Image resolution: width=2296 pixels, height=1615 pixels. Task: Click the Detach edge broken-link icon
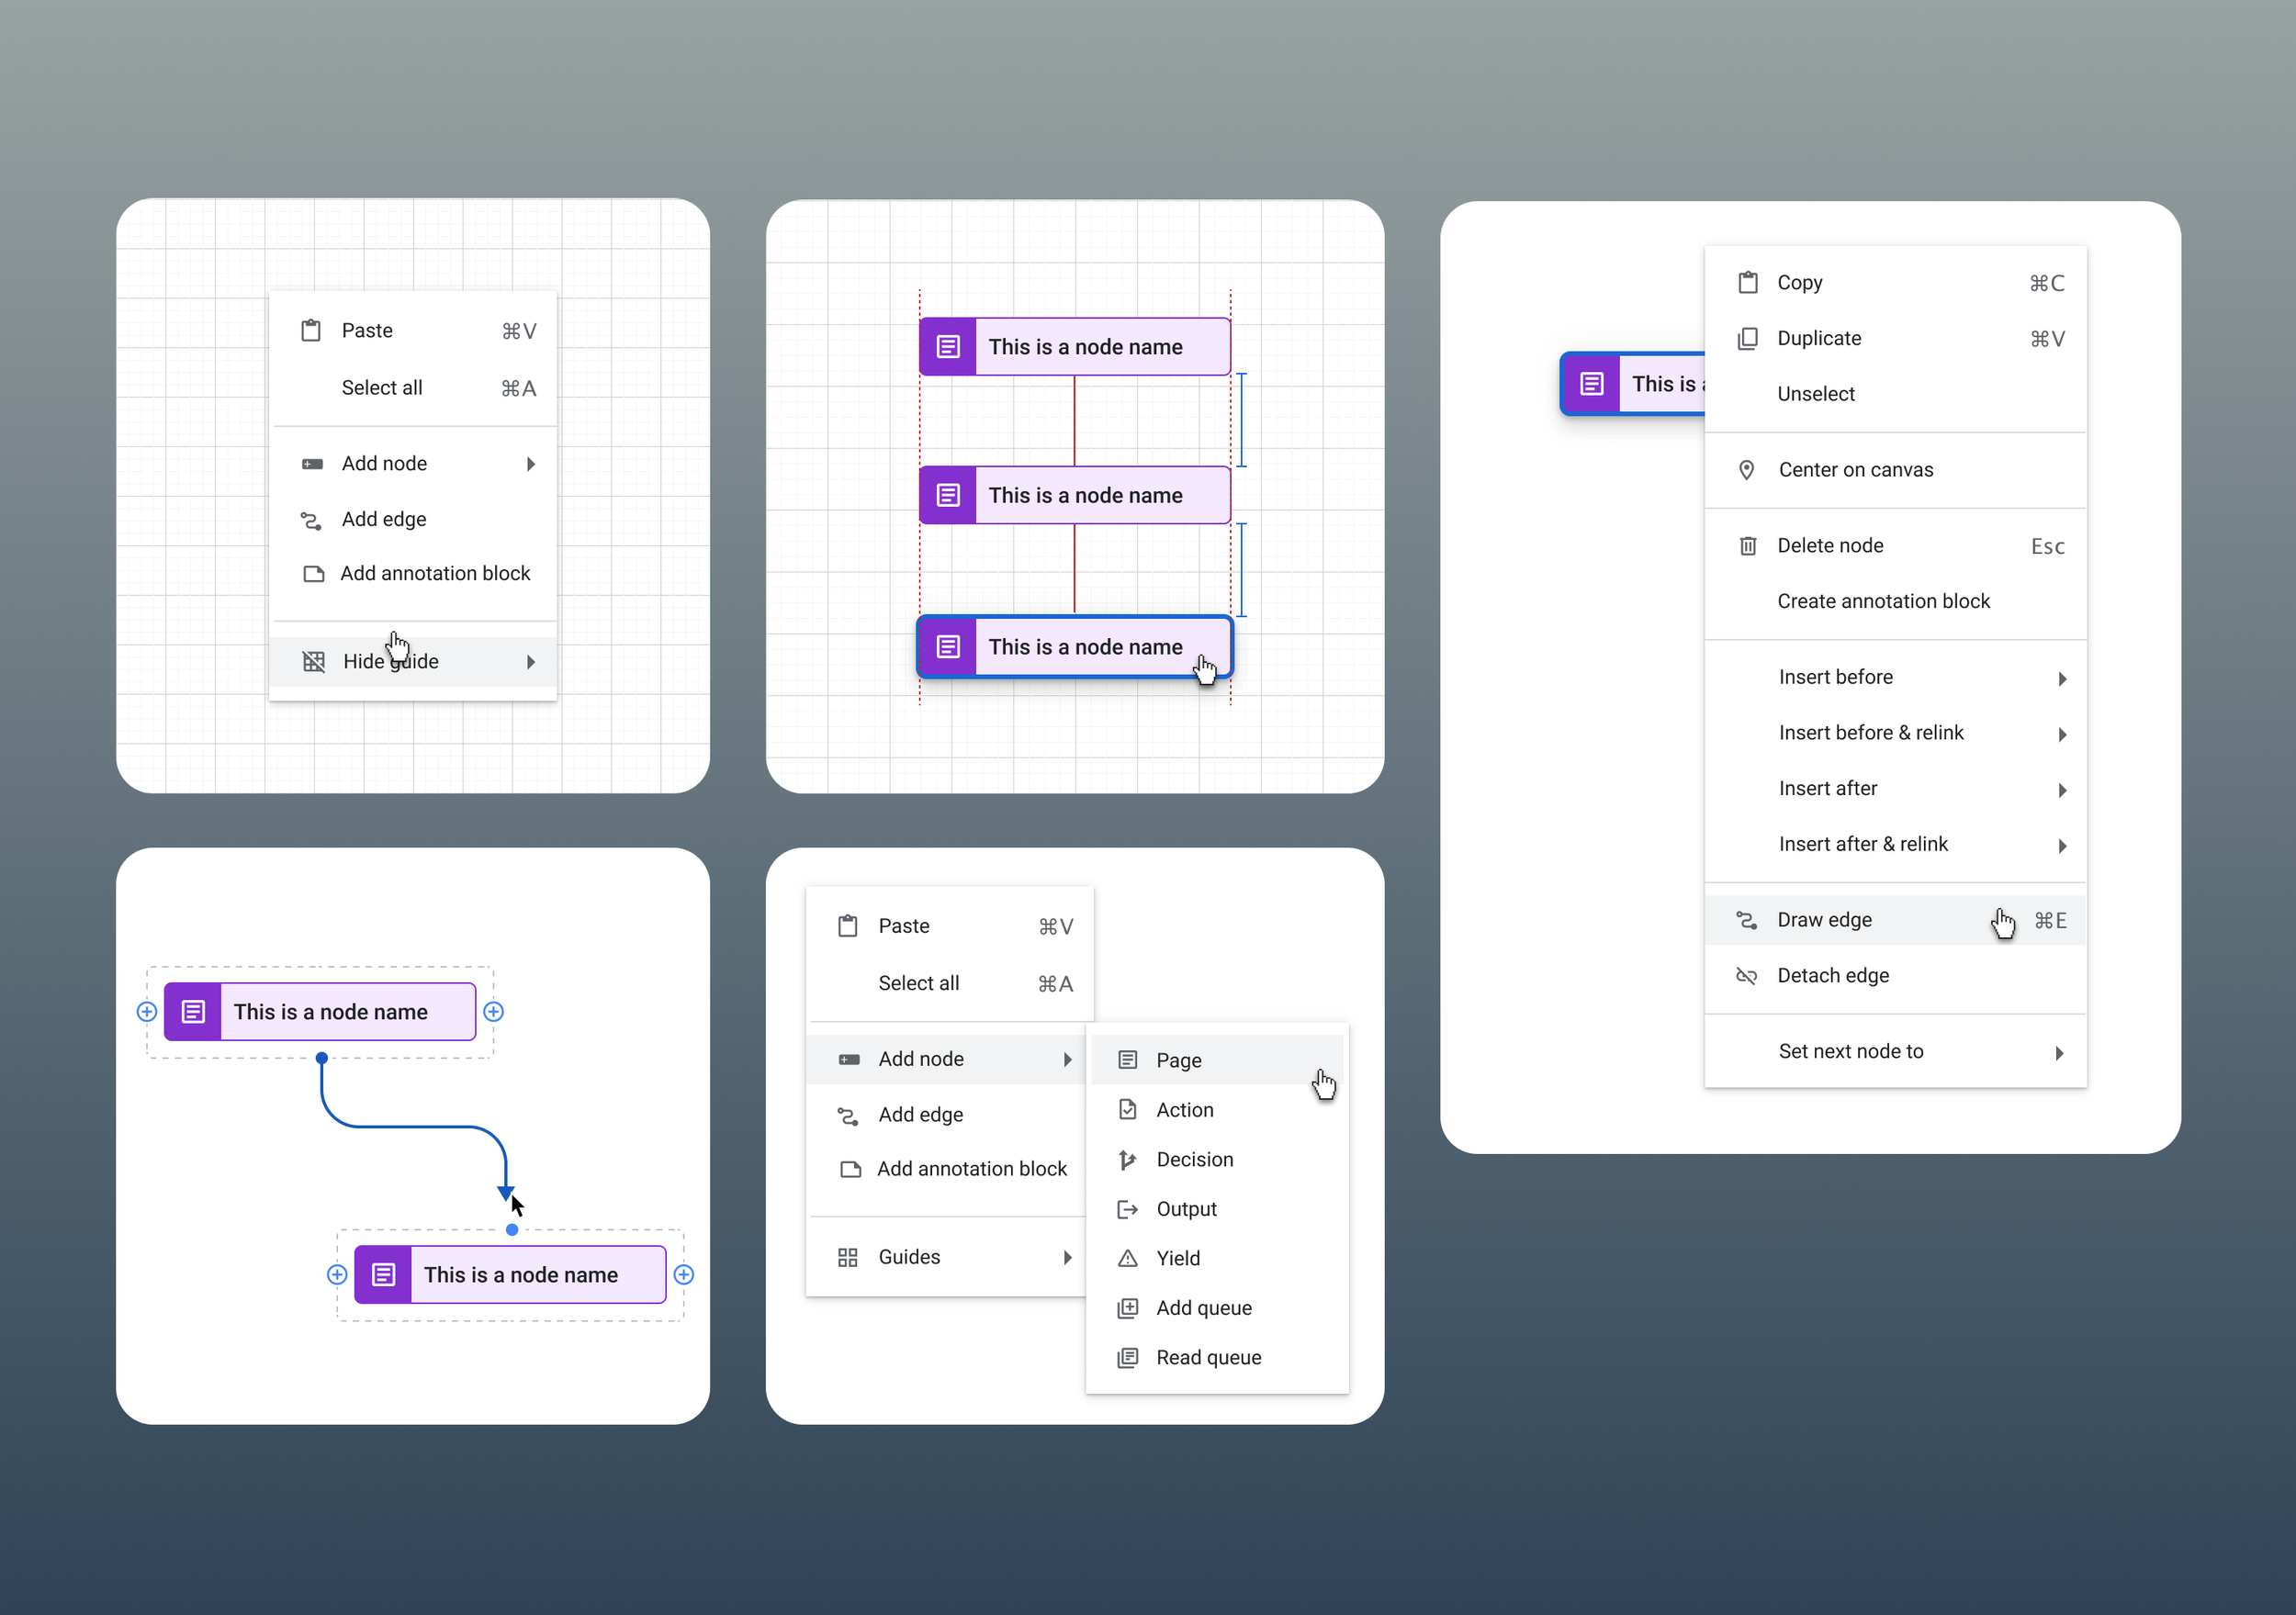click(1746, 976)
